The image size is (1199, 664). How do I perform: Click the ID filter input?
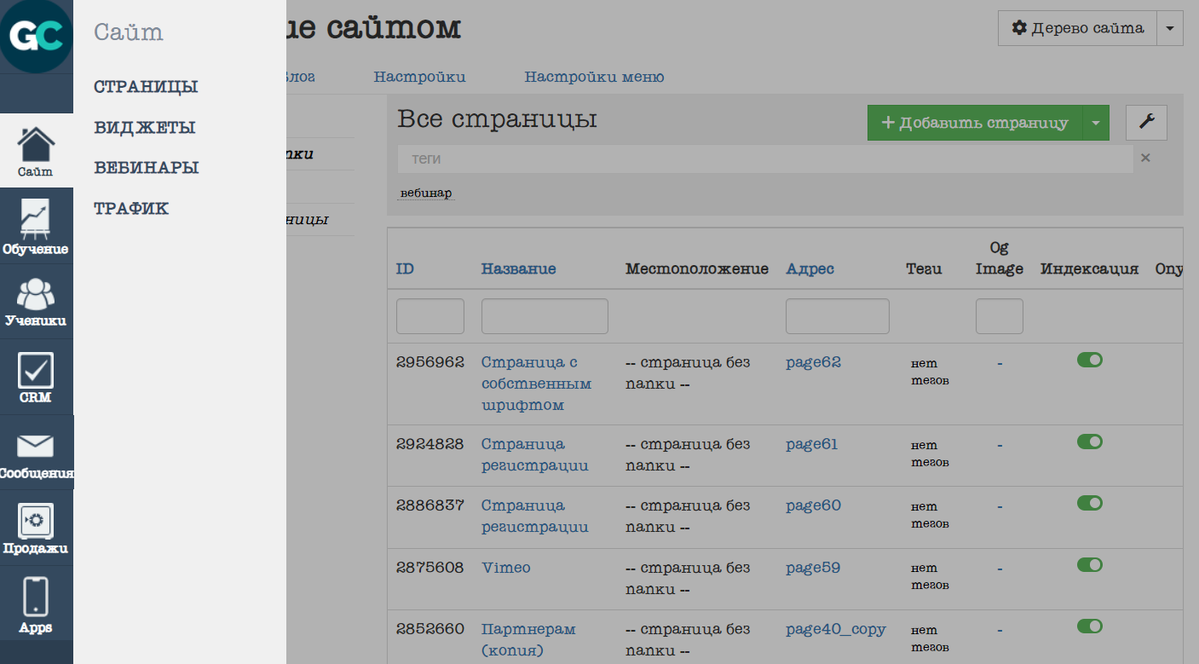tap(430, 316)
